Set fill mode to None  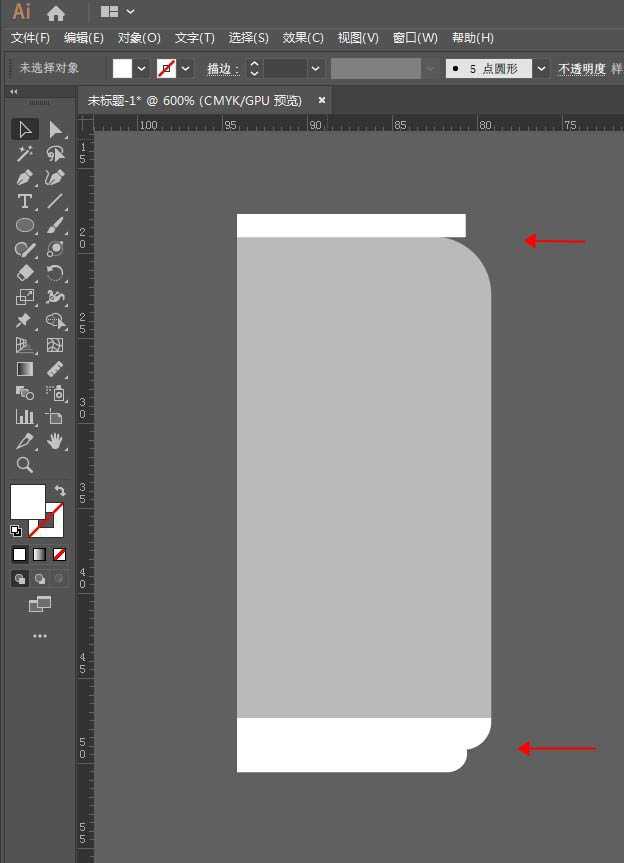click(x=59, y=554)
